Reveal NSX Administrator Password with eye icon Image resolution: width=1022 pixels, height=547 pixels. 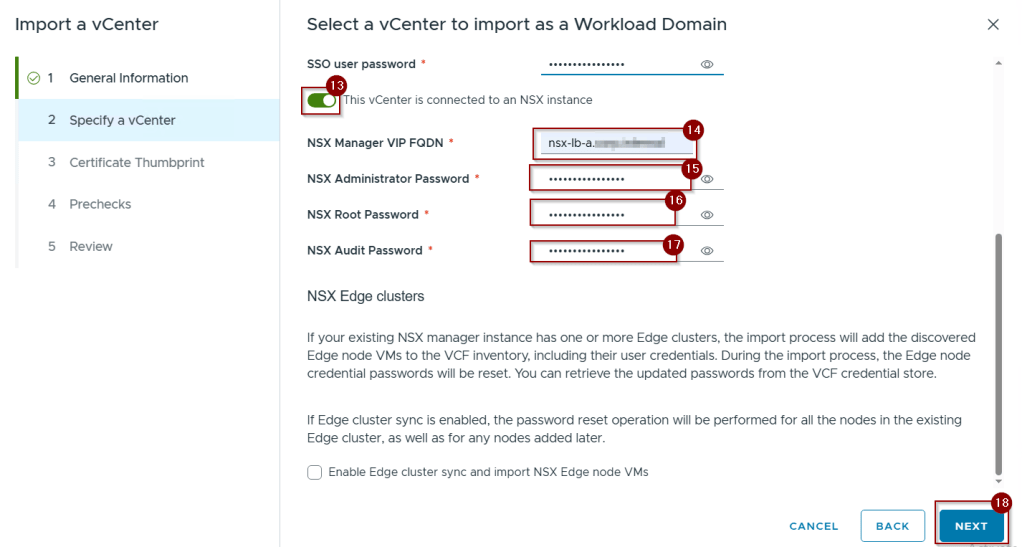tap(706, 179)
